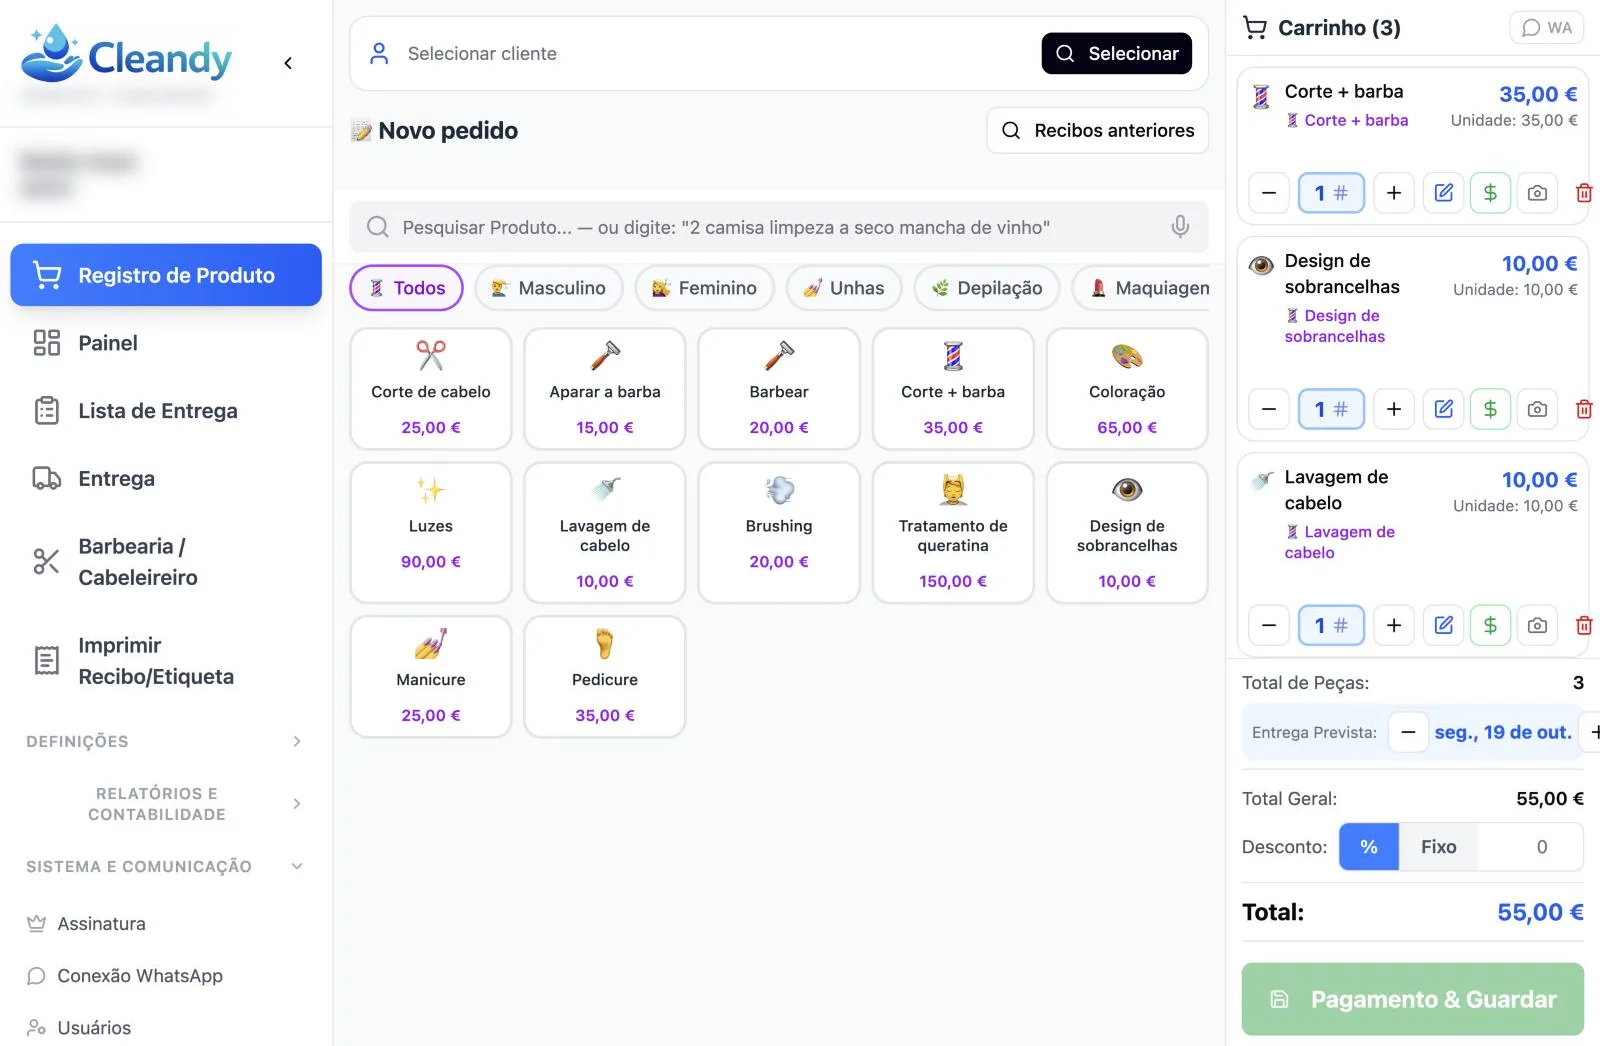Open WA WhatsApp button in cart header

click(x=1547, y=28)
